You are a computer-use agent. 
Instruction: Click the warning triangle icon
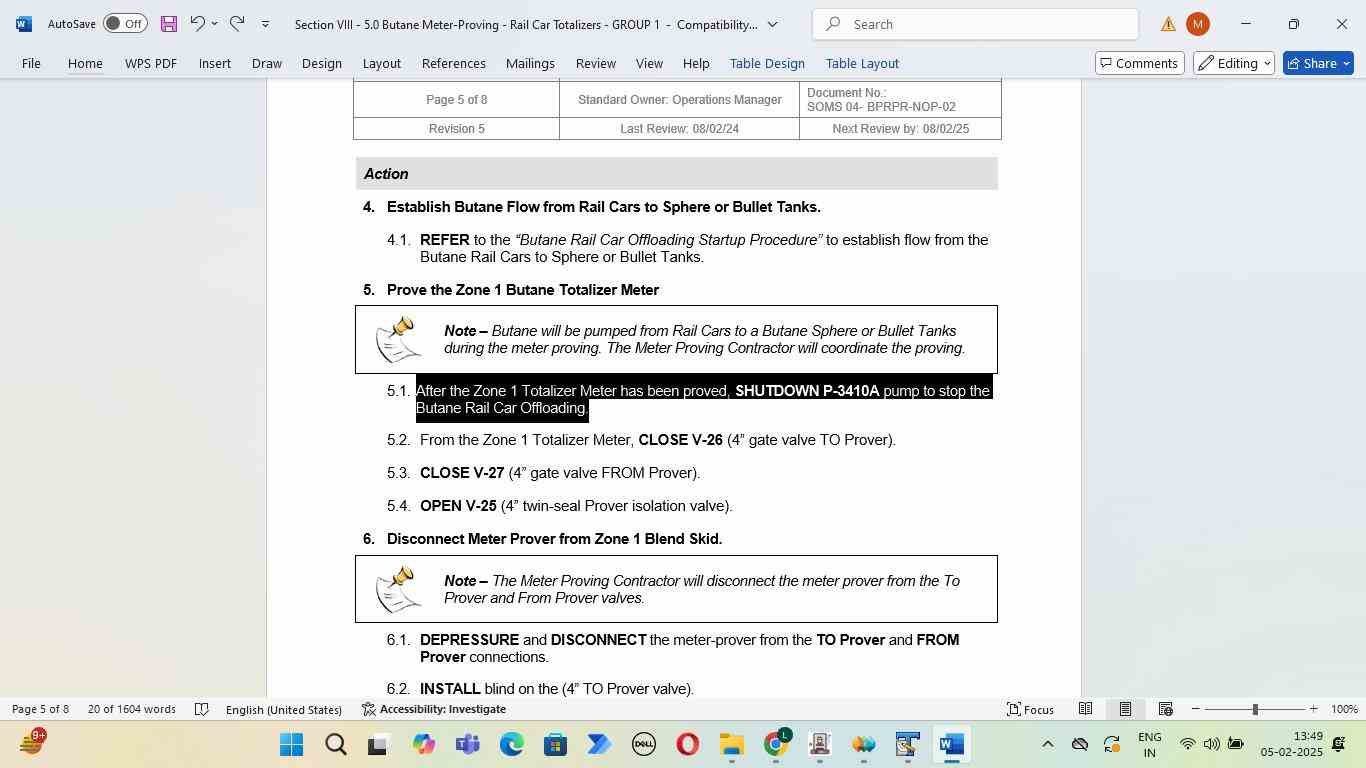(x=1168, y=24)
